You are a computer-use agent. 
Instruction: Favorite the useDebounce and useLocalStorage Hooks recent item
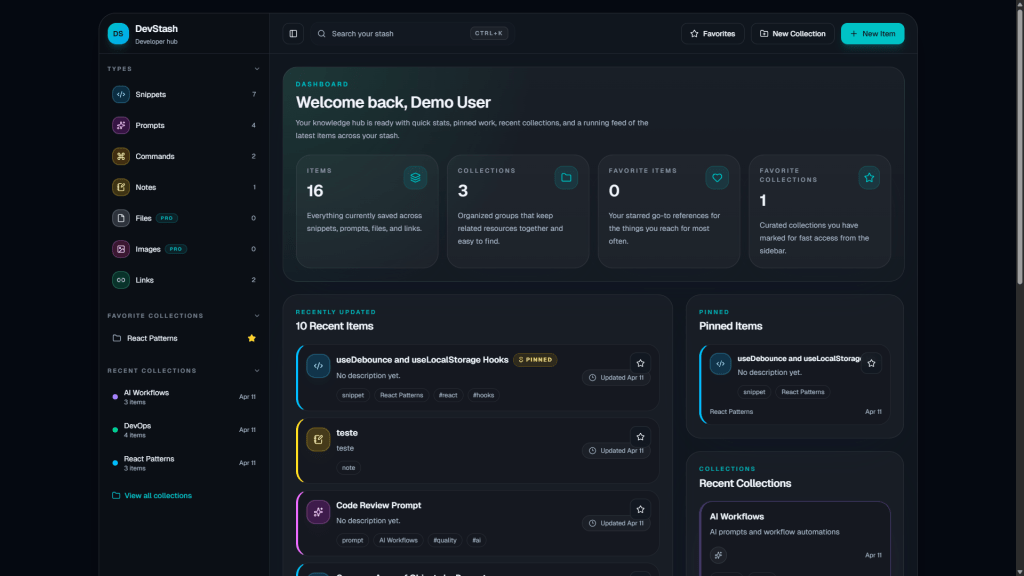(x=640, y=364)
